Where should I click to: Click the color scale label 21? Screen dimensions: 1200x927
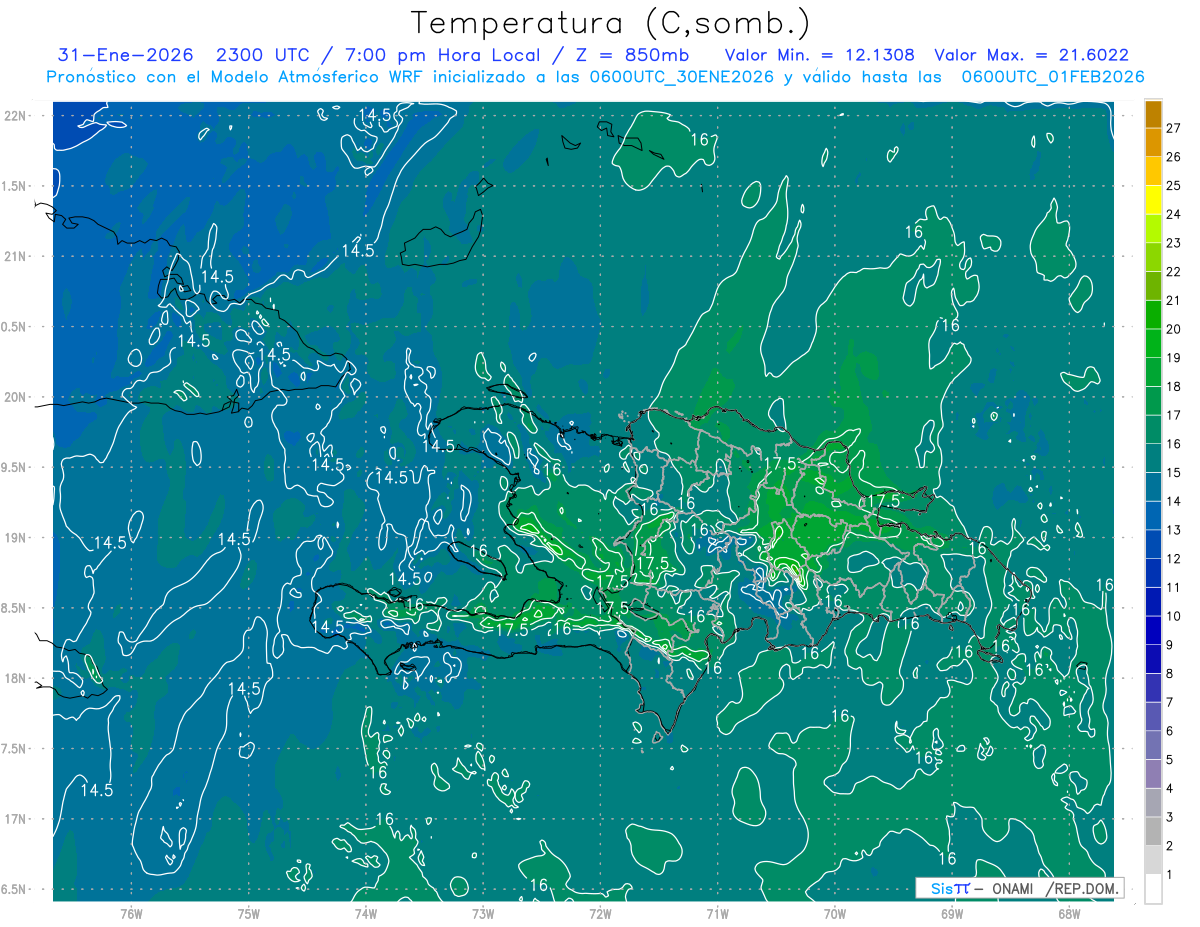[1174, 301]
